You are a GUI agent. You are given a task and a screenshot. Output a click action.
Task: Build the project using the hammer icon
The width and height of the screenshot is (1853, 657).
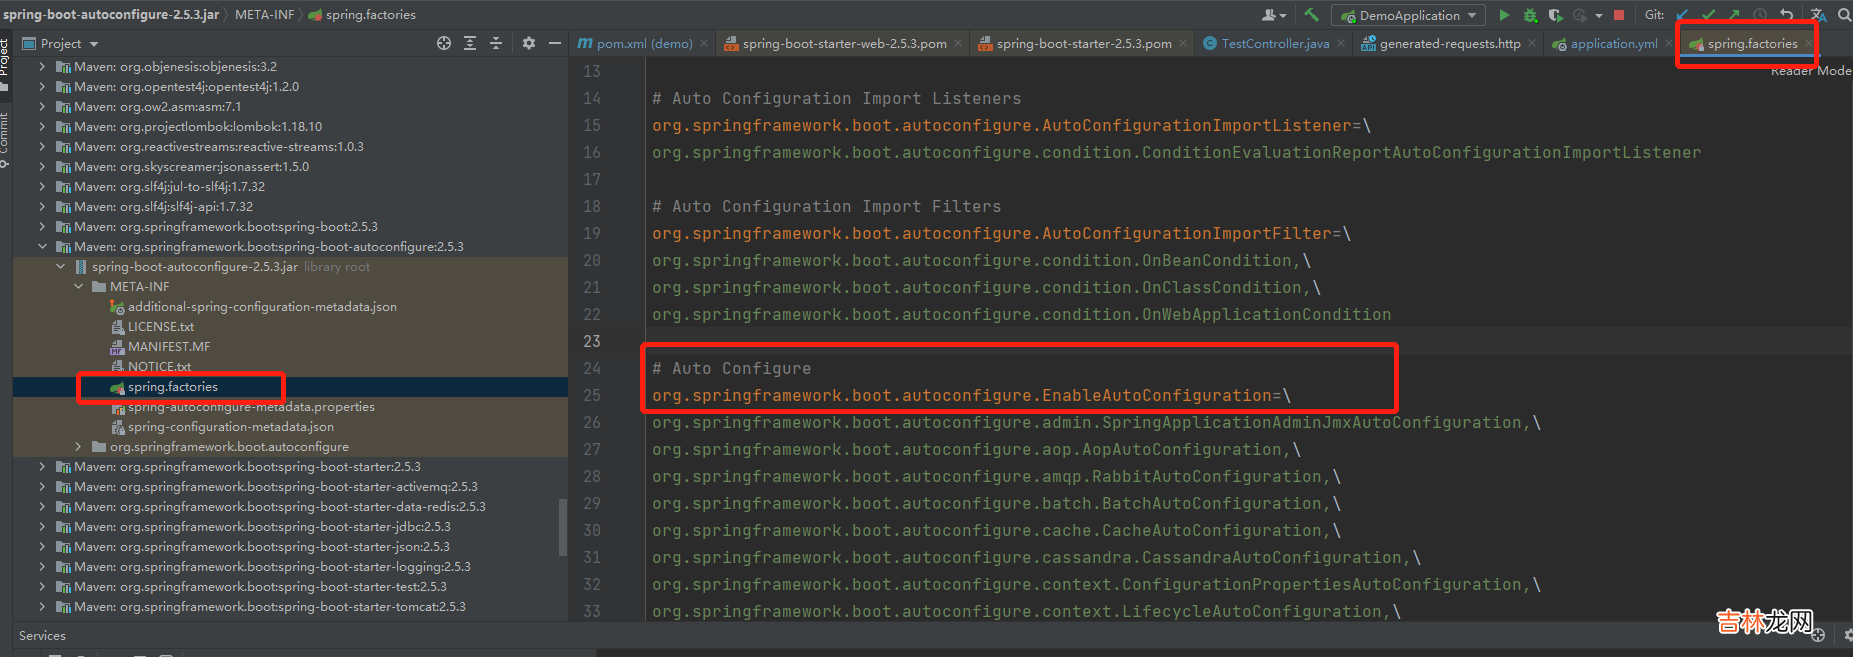[x=1311, y=15]
